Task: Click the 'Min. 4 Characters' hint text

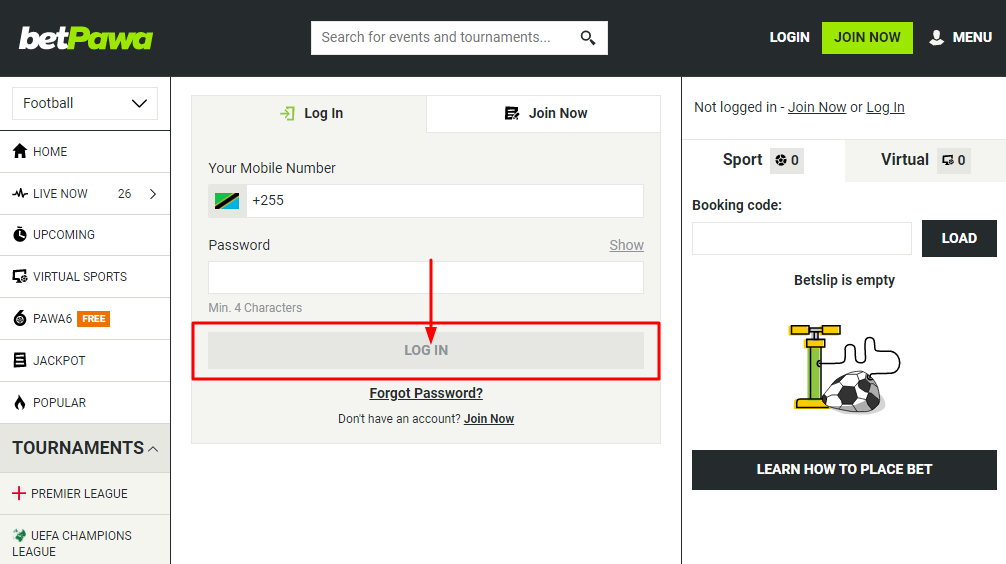Action: click(x=255, y=308)
